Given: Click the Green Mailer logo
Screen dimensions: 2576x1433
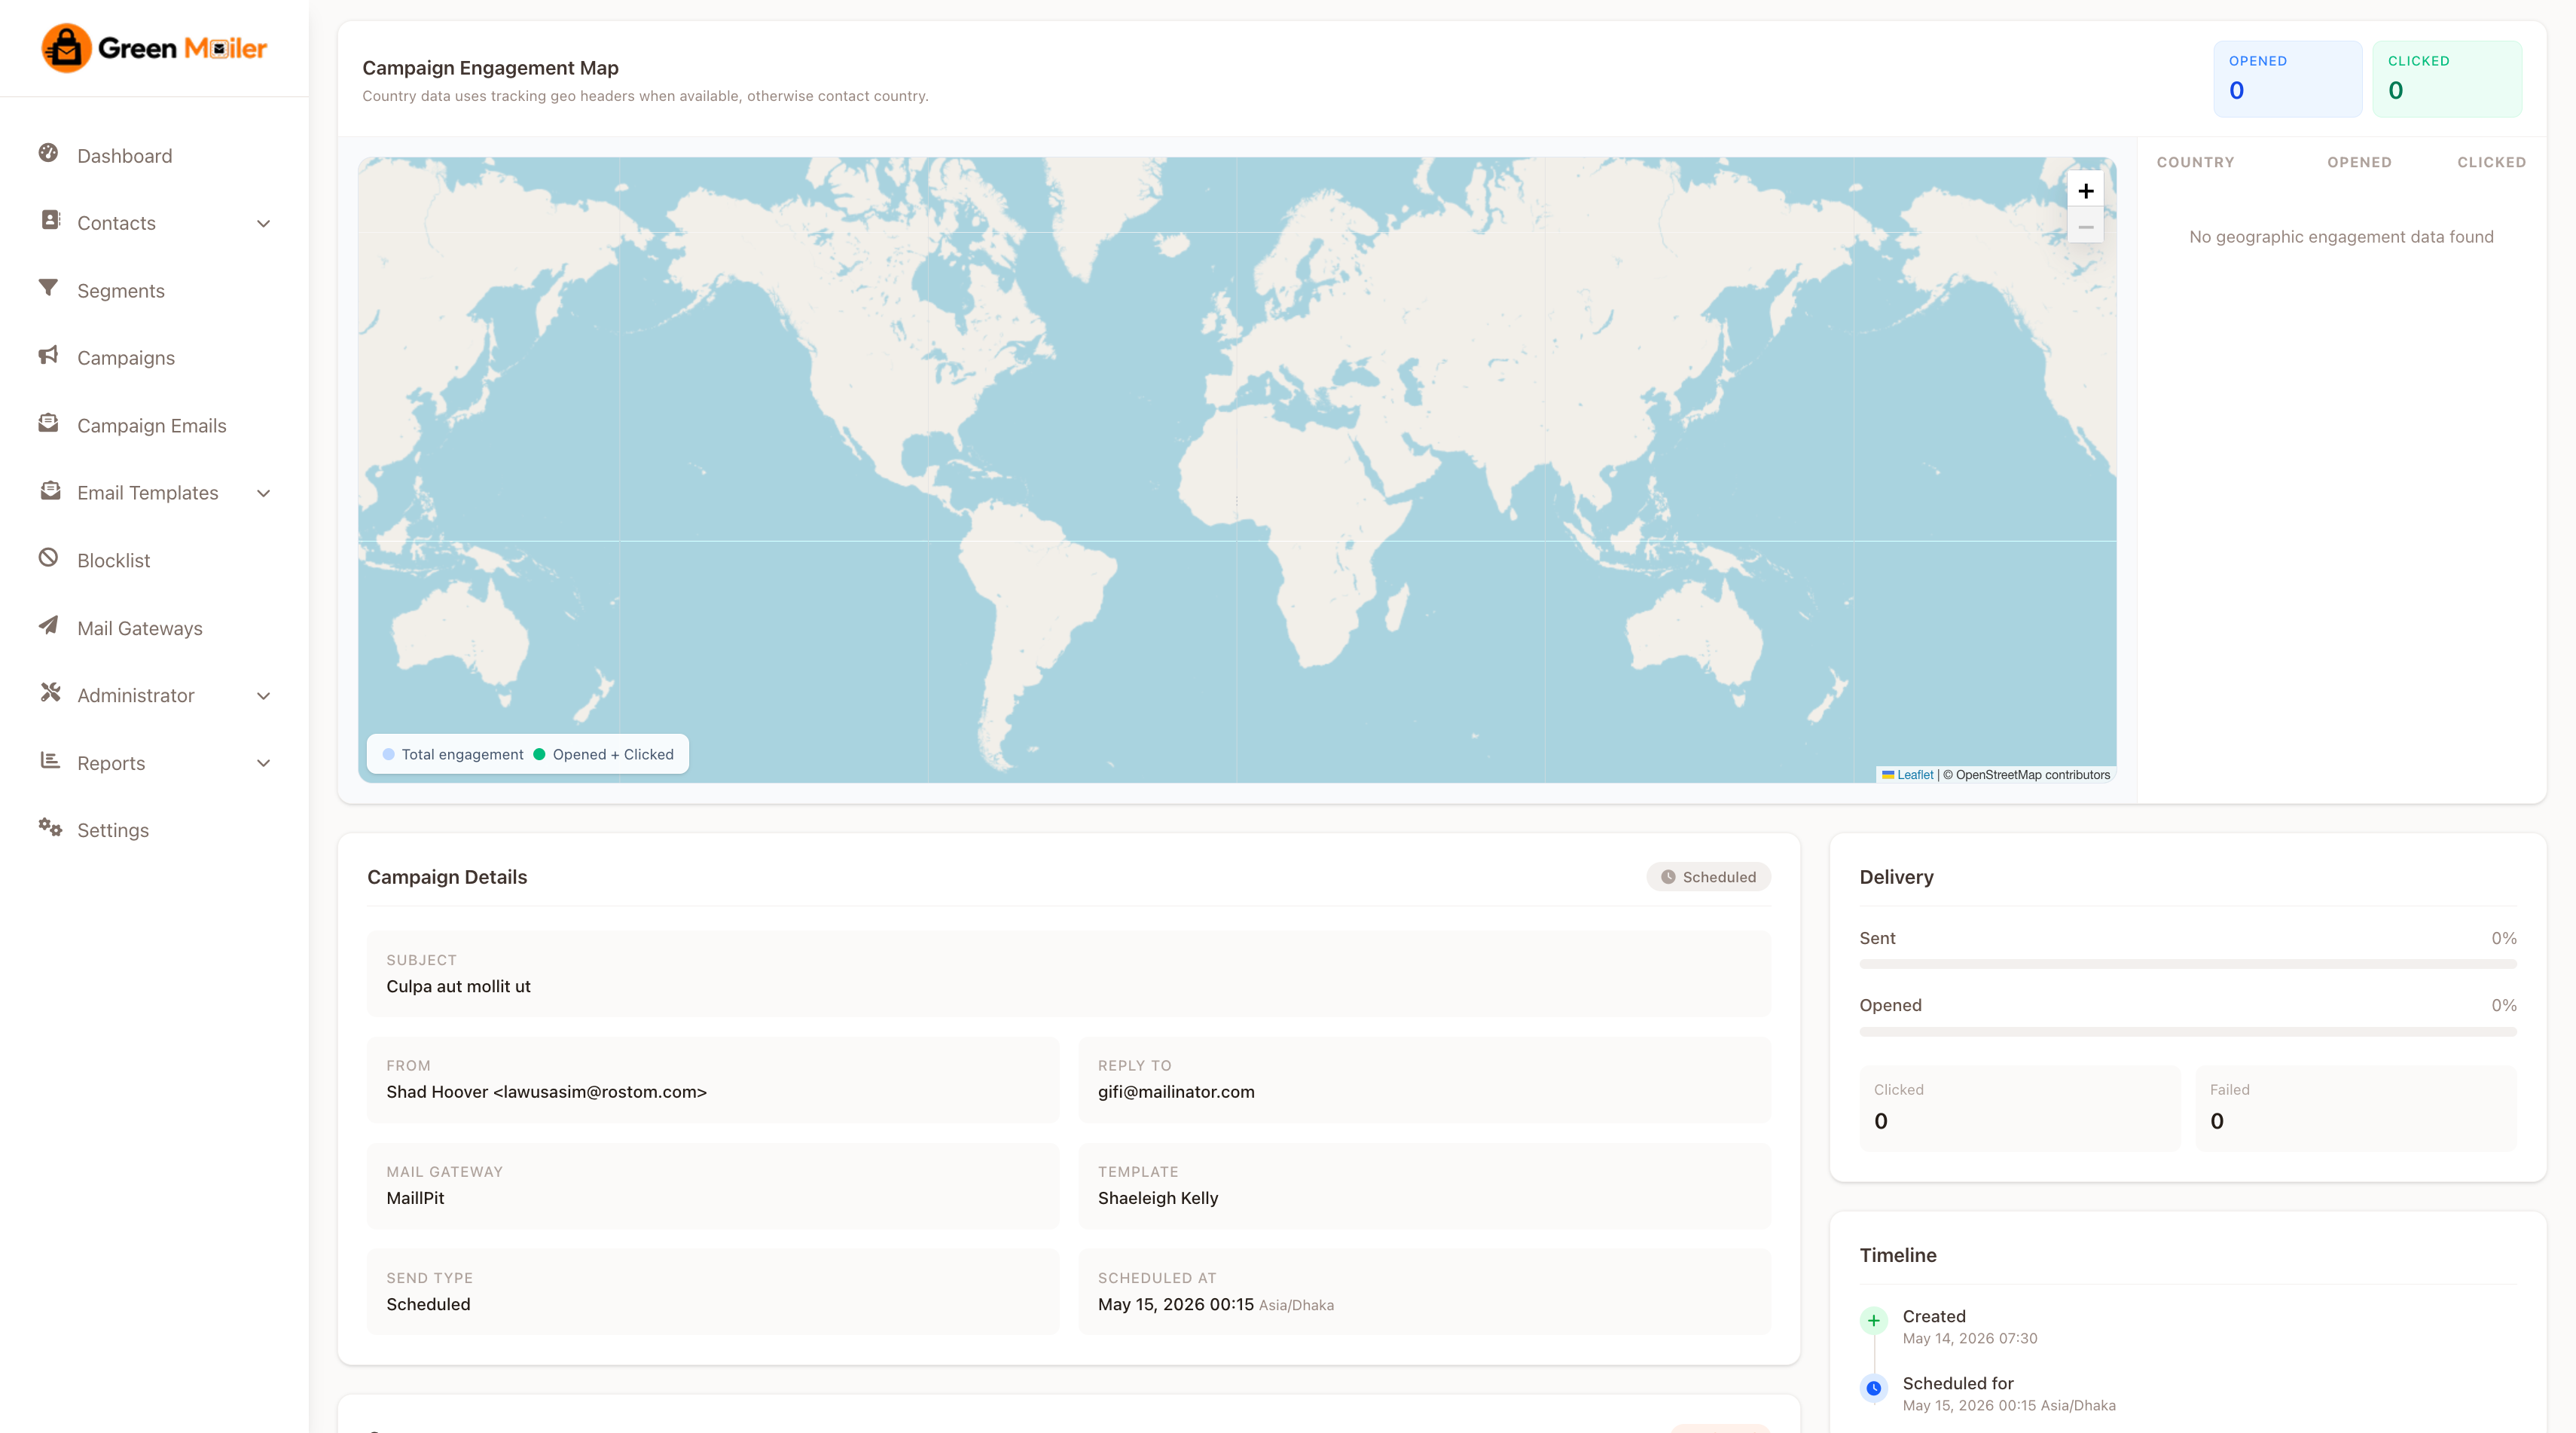Looking at the screenshot, I should coord(154,47).
